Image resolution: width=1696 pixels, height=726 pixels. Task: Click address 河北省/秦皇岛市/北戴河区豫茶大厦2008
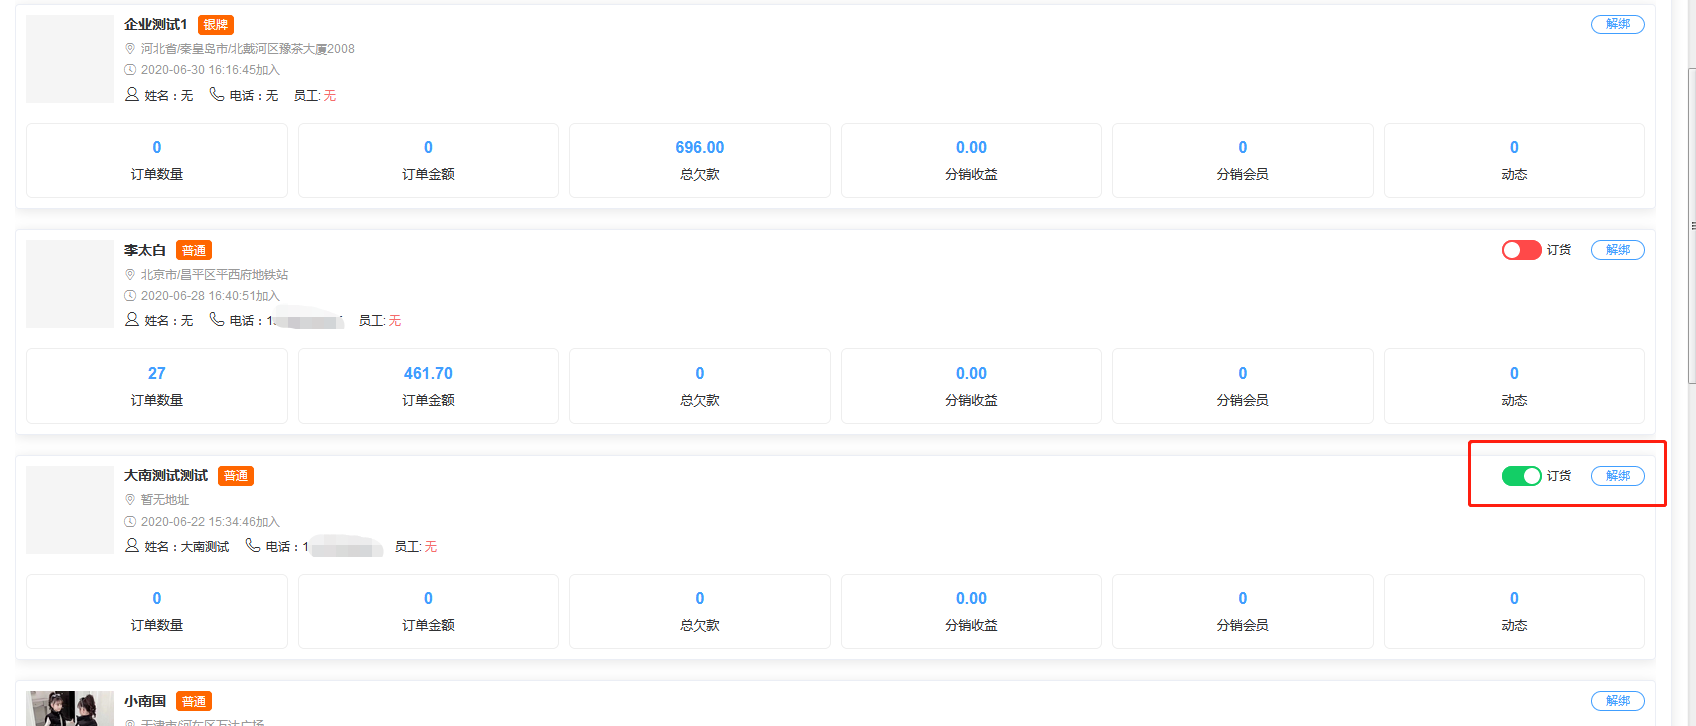tap(247, 48)
